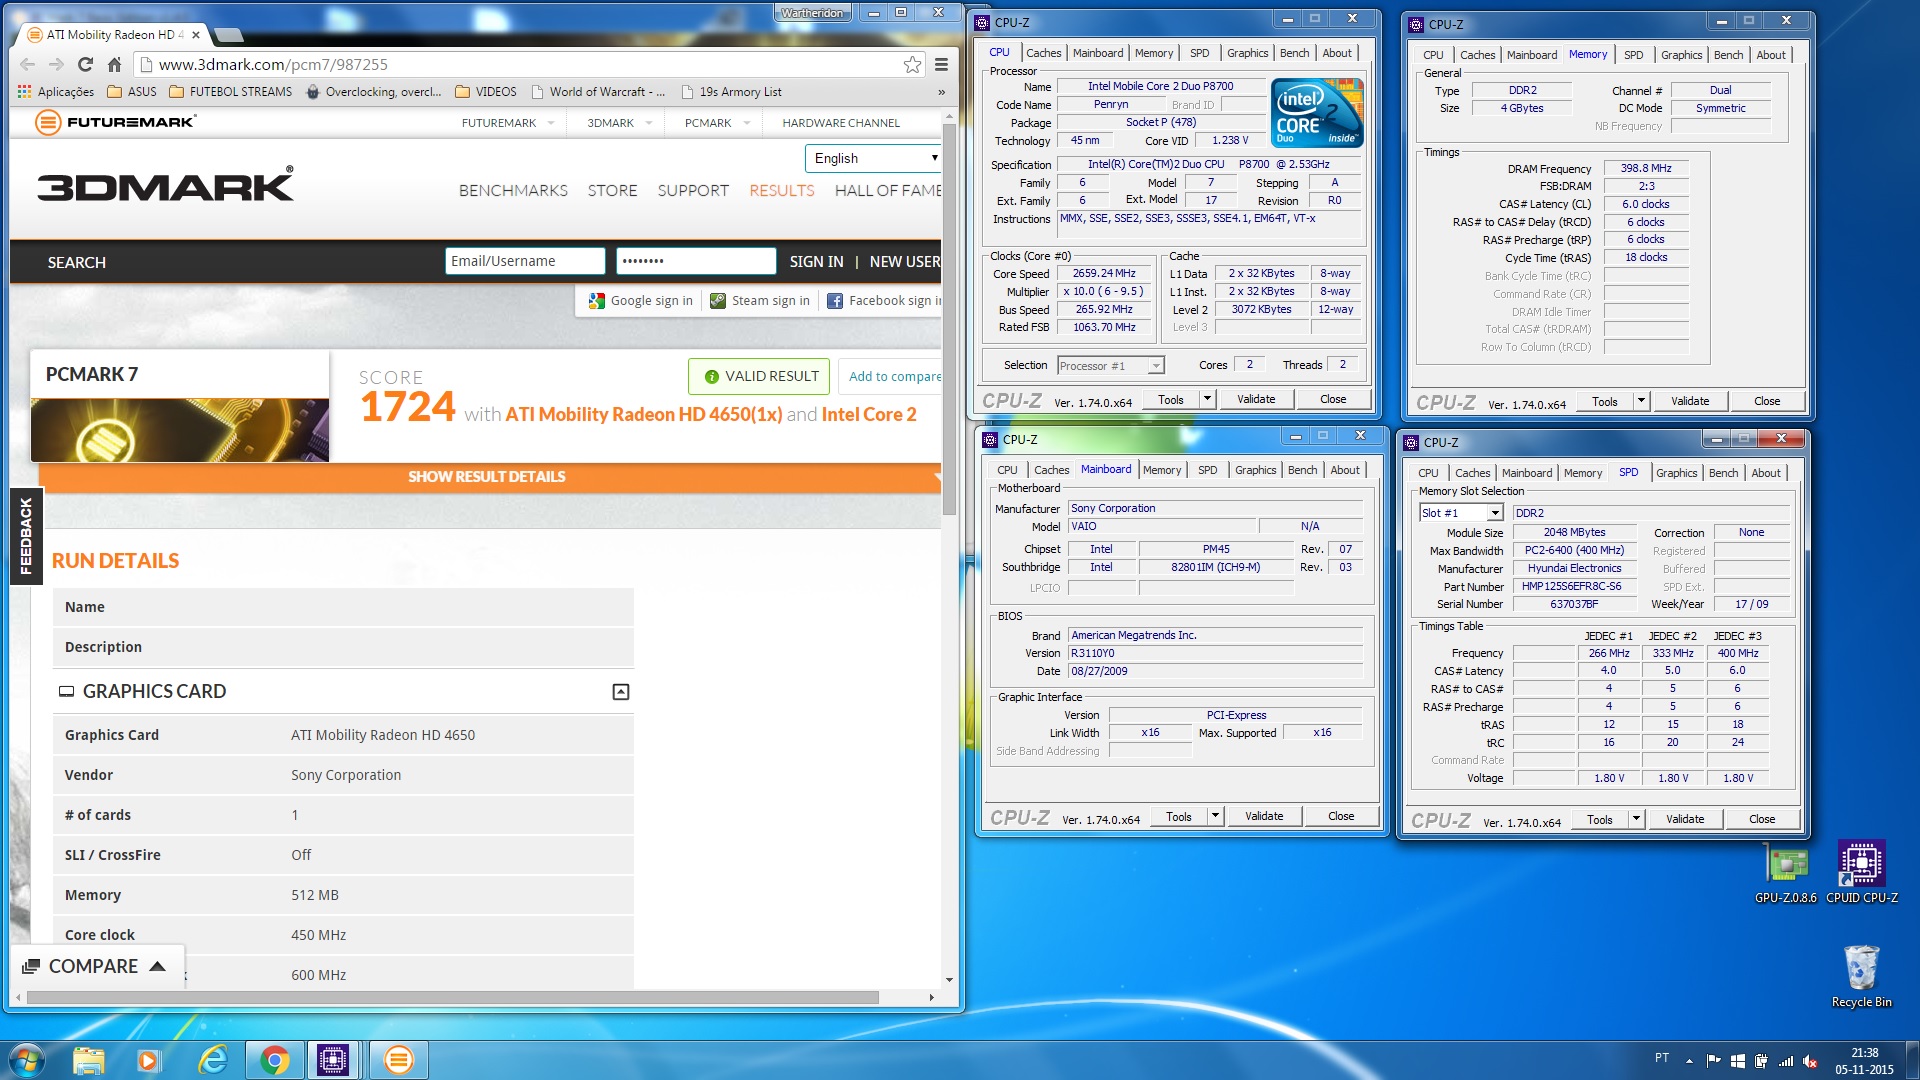
Task: Click Chrome address bar URL
Action: 273,64
